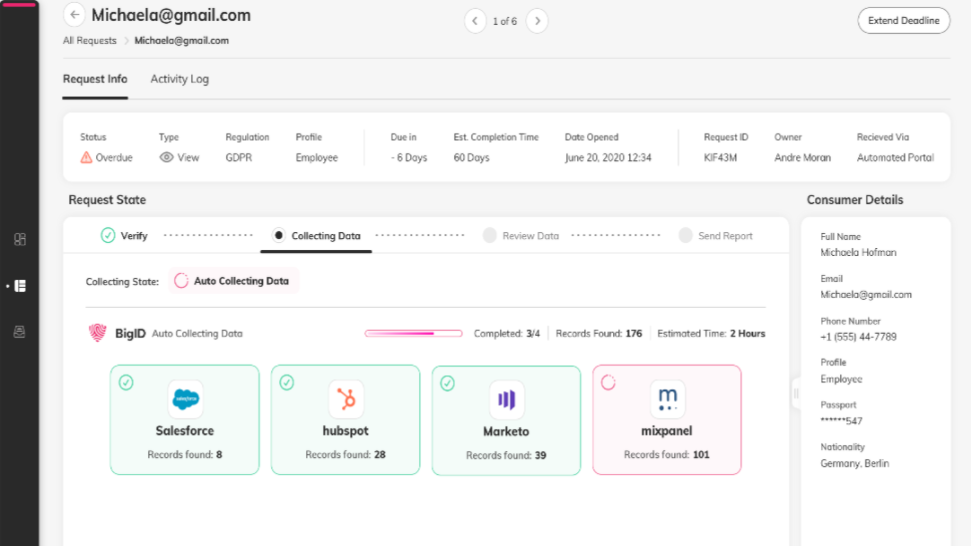Open the mixpanel records card
This screenshot has height=546, width=971.
tap(667, 420)
